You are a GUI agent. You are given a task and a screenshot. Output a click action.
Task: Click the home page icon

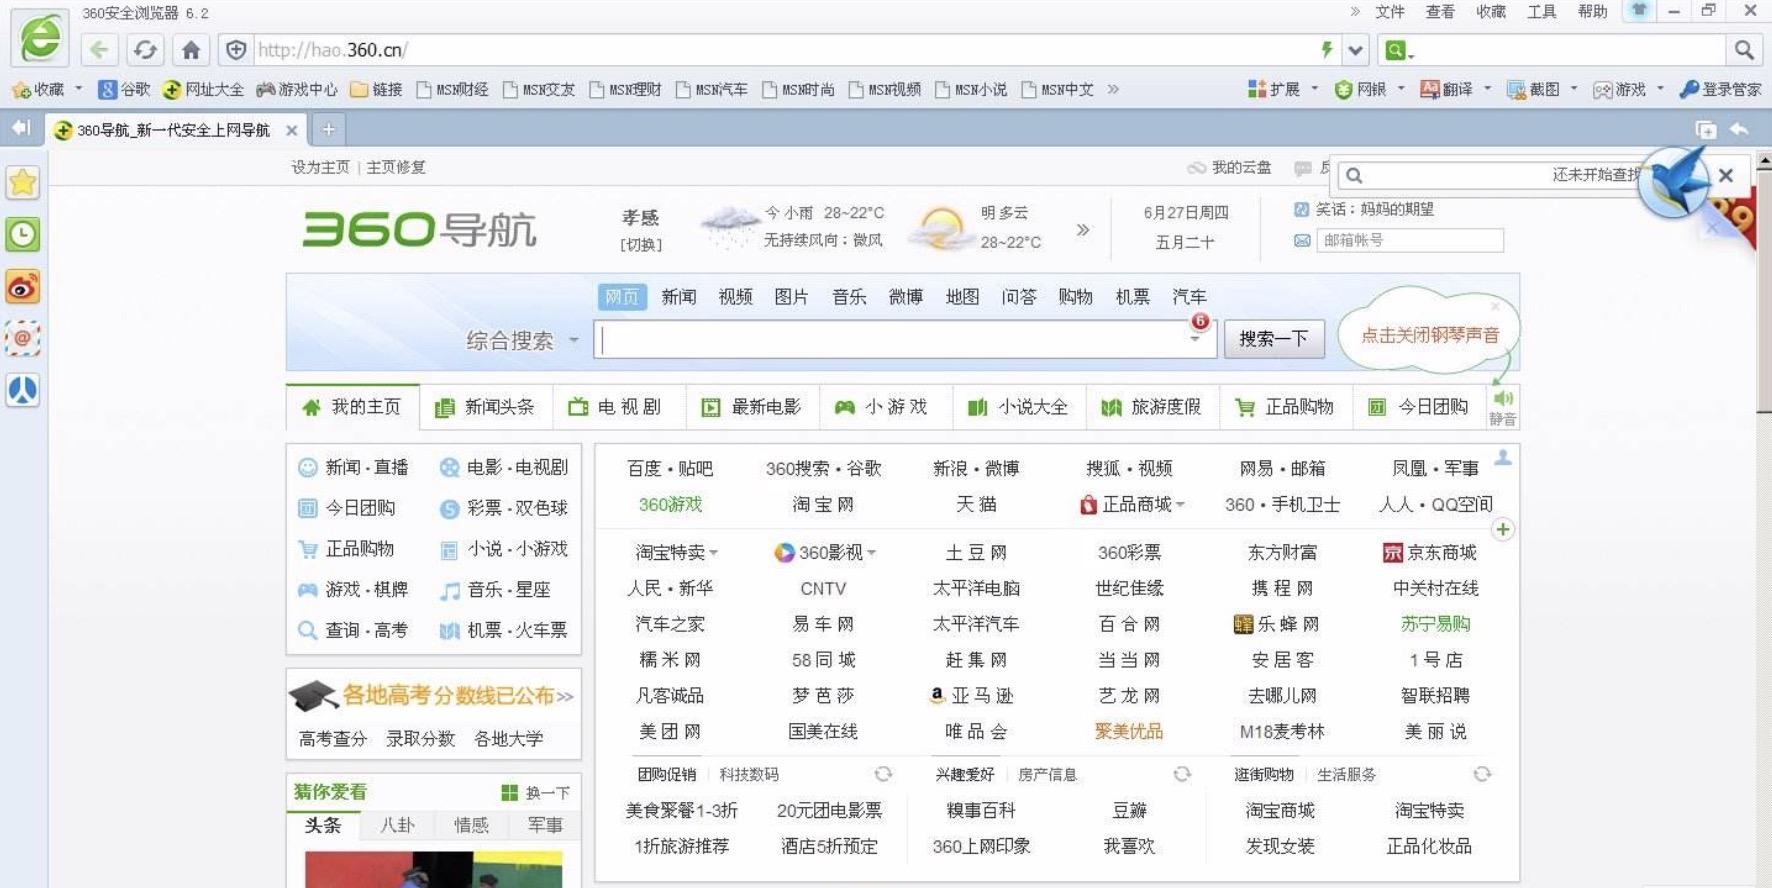pyautogui.click(x=191, y=50)
